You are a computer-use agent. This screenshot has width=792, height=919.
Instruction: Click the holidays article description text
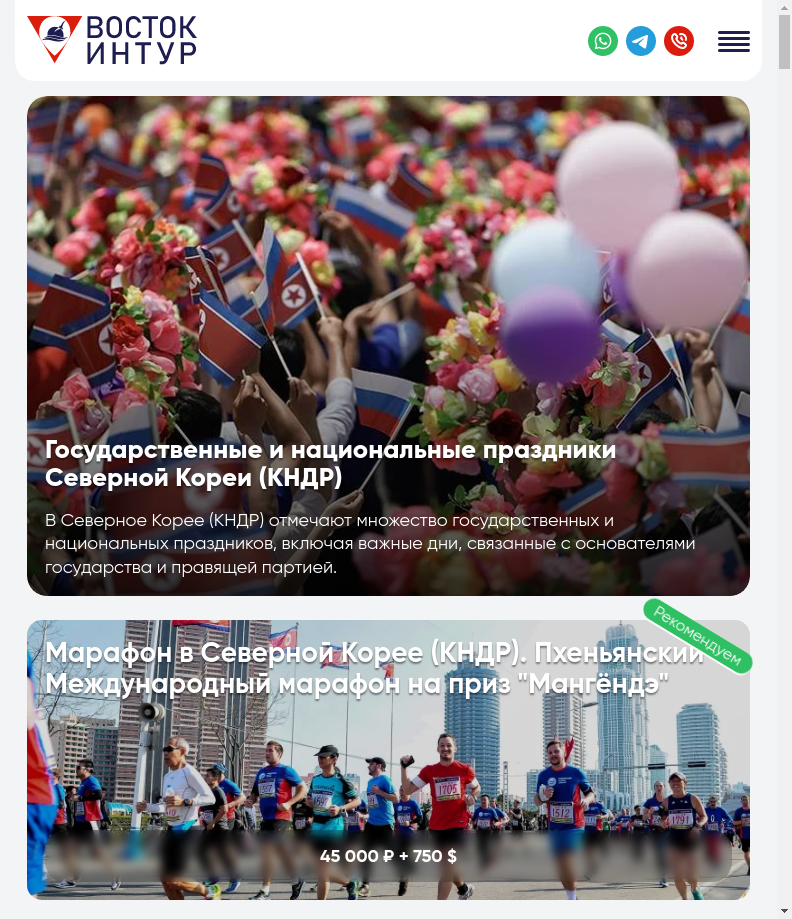pos(370,543)
